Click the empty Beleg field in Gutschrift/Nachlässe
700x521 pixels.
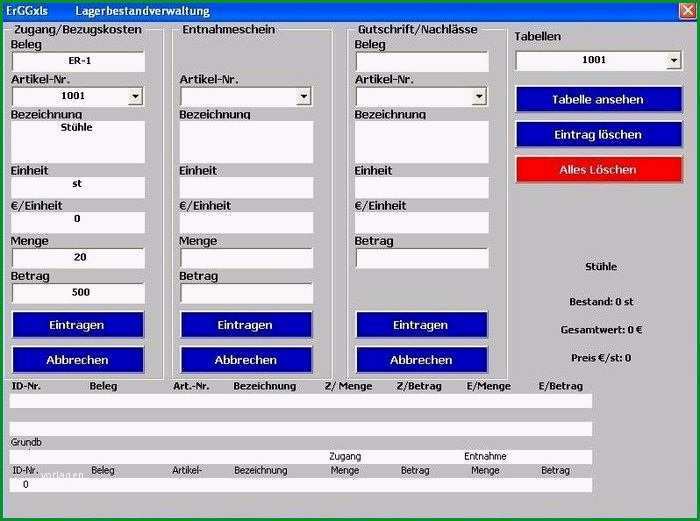422,62
